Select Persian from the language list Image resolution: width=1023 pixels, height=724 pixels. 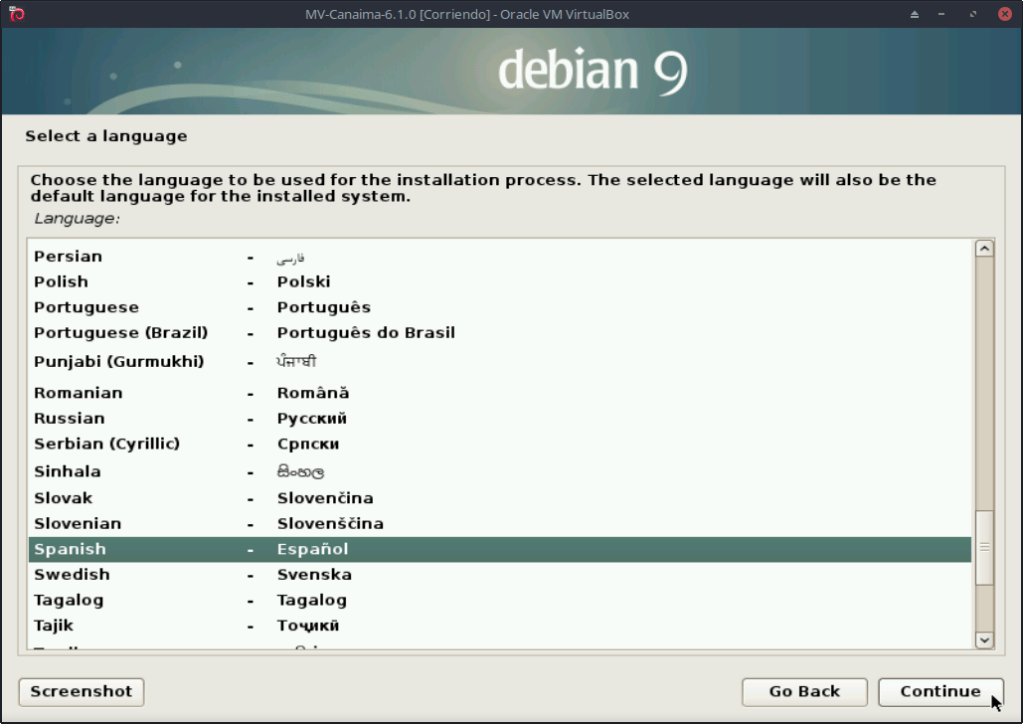tap(68, 257)
